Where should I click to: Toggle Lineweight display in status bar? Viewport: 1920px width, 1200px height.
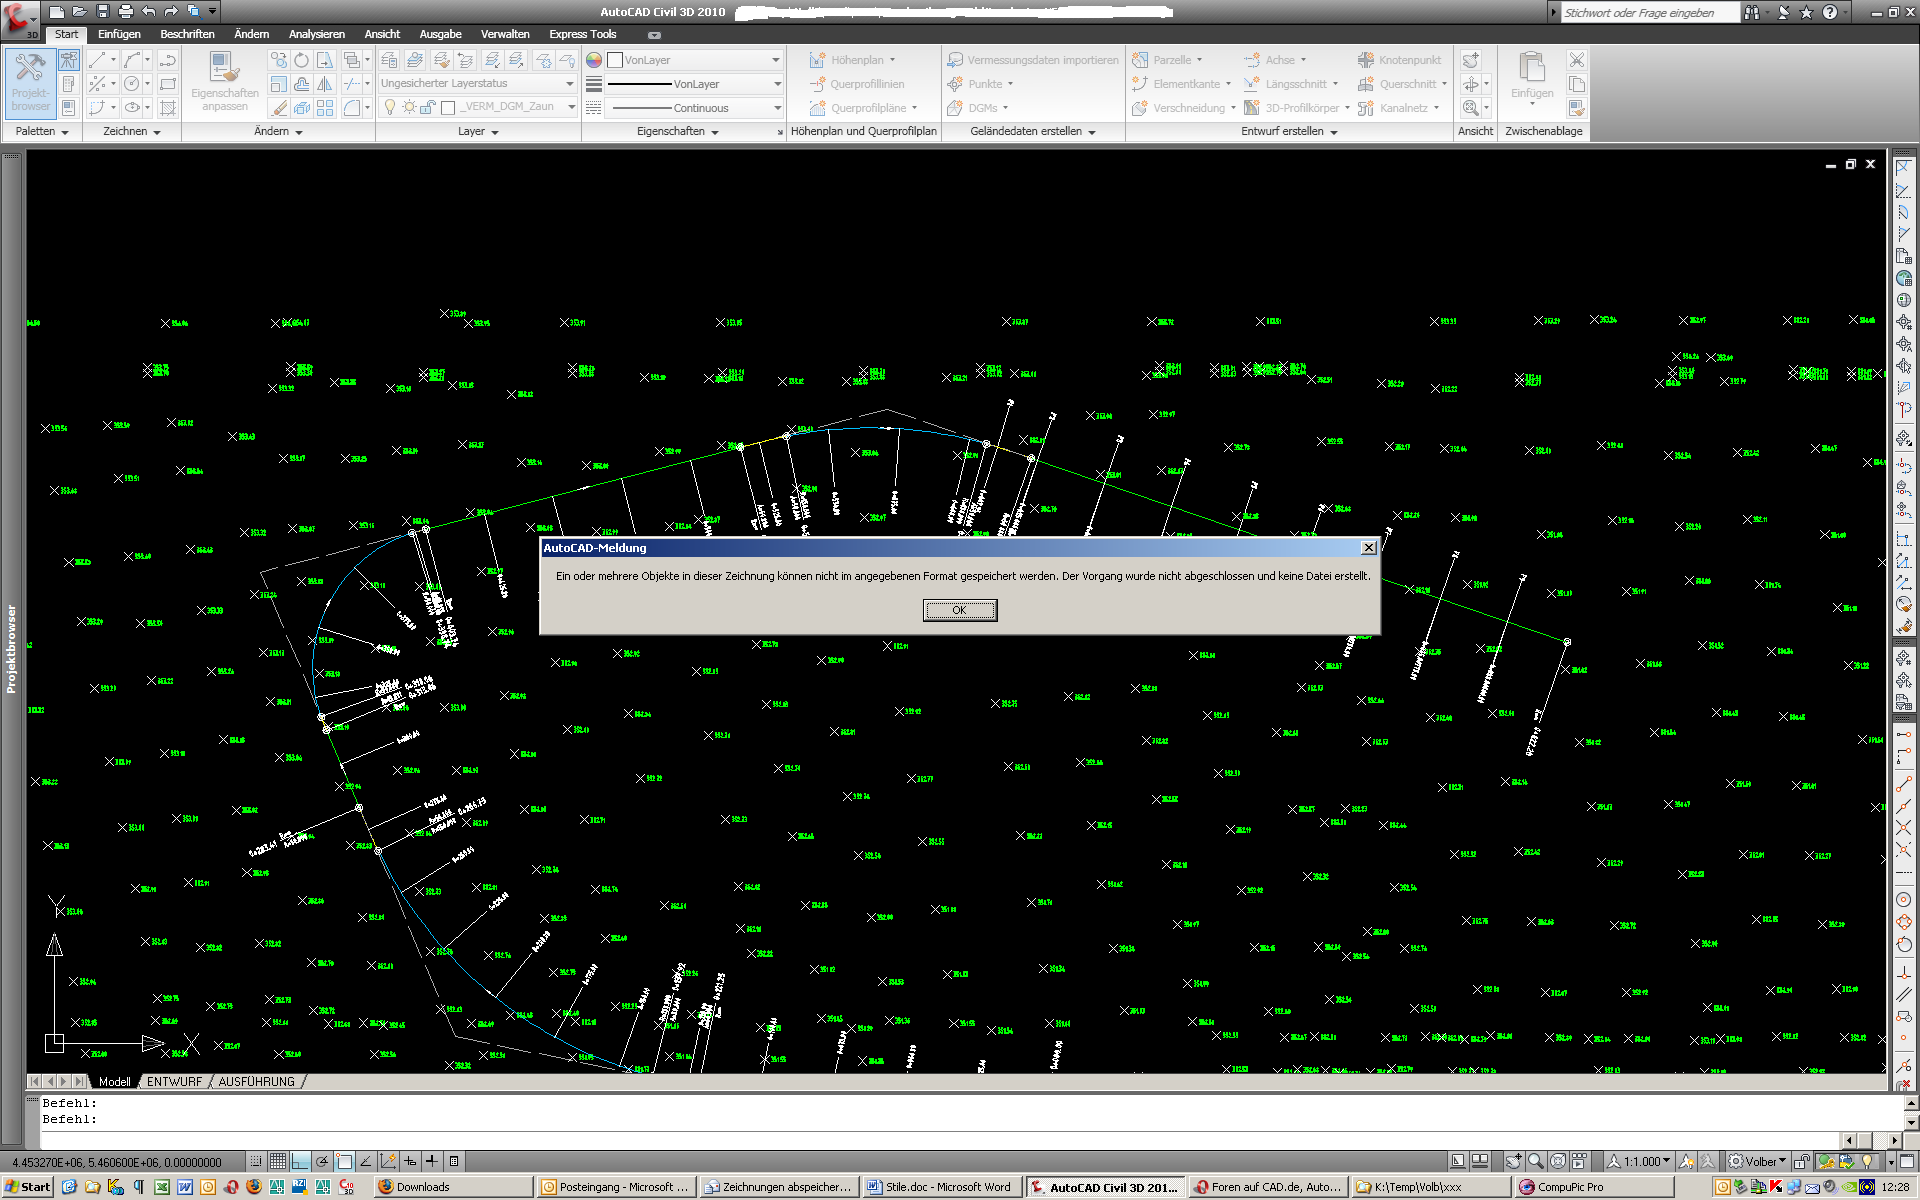click(432, 1161)
